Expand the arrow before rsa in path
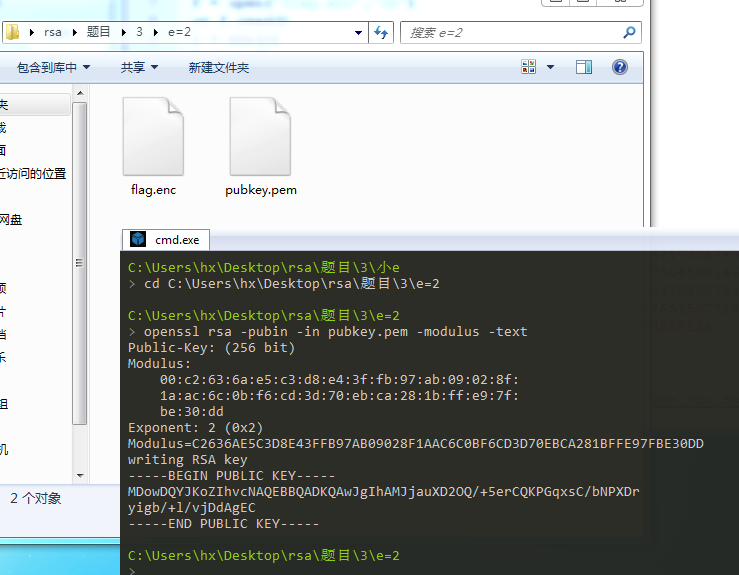This screenshot has width=739, height=575. point(32,33)
